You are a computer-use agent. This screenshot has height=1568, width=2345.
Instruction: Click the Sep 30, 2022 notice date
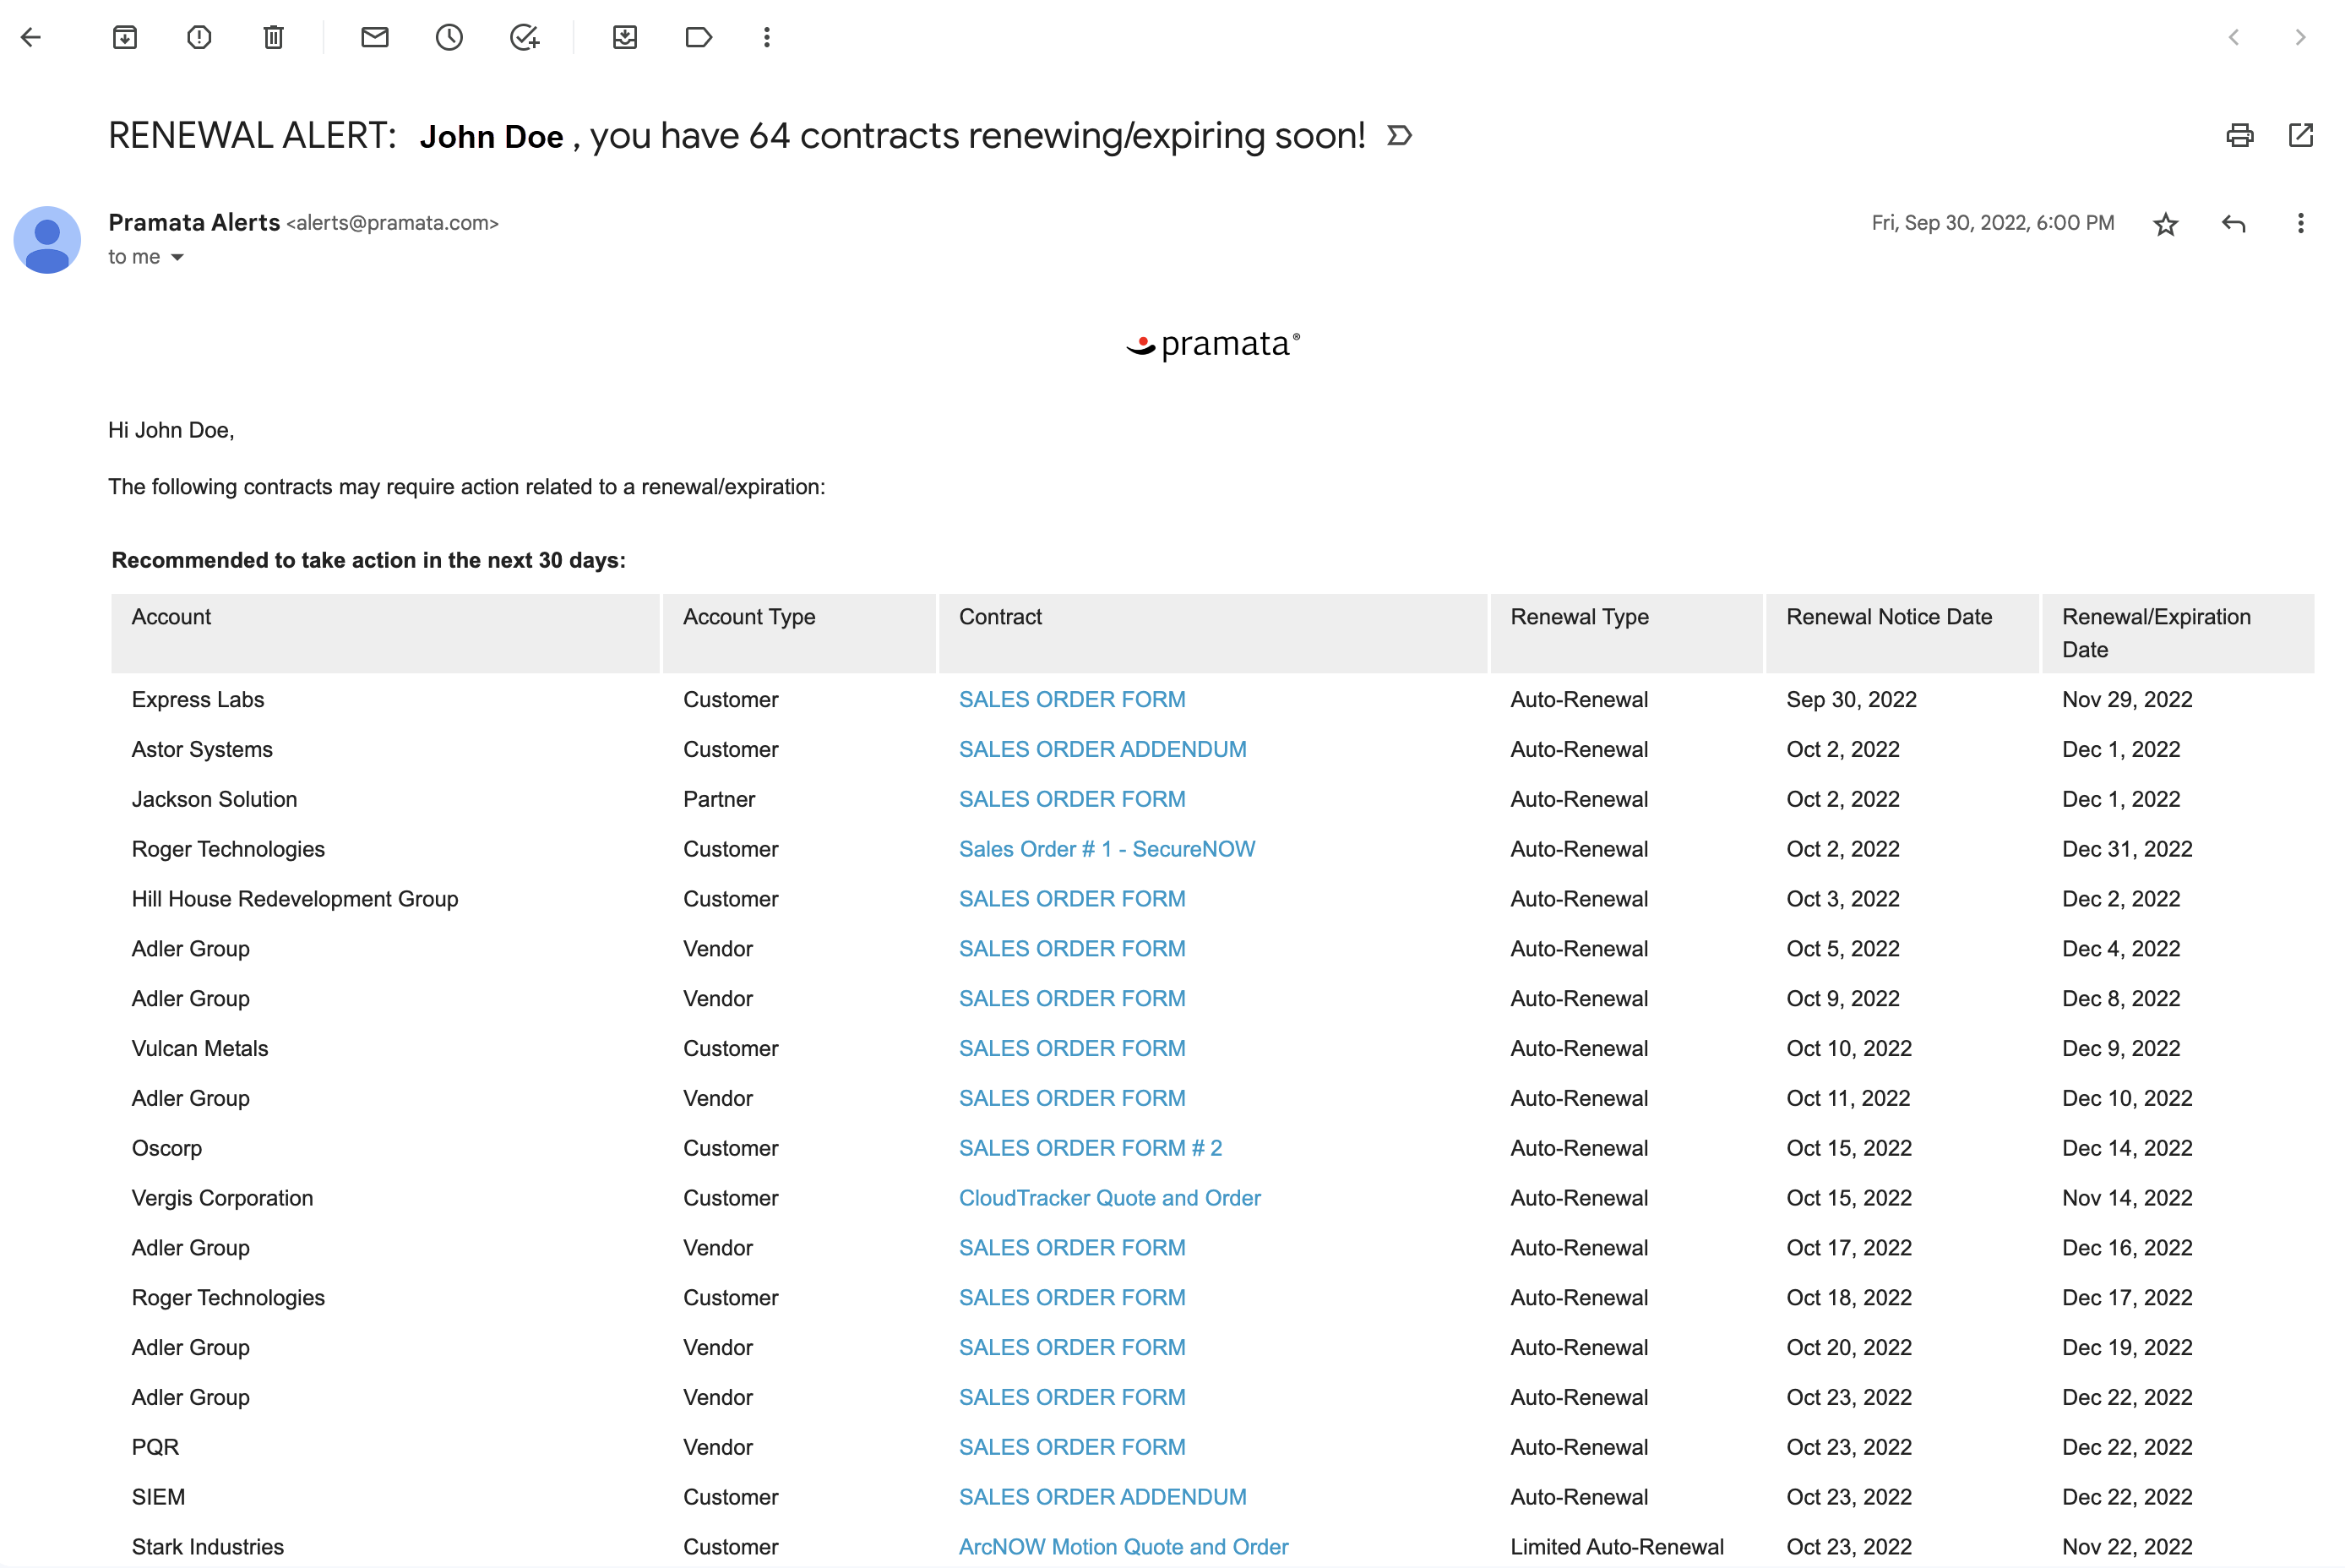1851,700
